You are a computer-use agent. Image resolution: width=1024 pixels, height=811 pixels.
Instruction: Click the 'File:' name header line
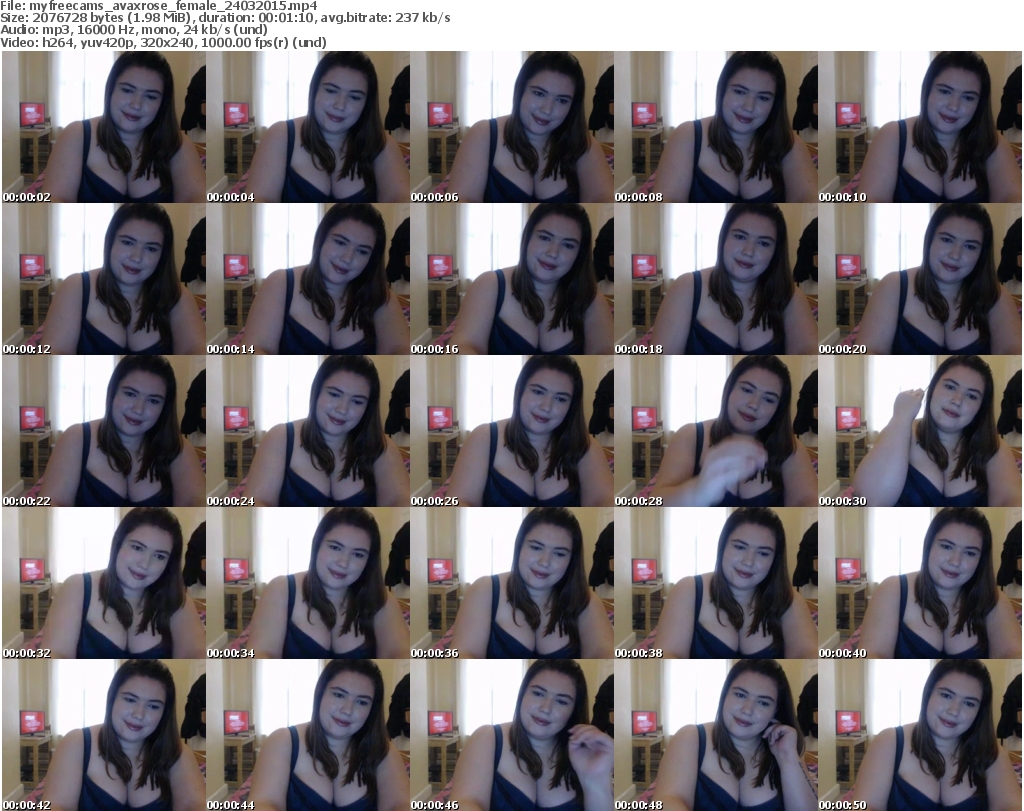(x=159, y=6)
